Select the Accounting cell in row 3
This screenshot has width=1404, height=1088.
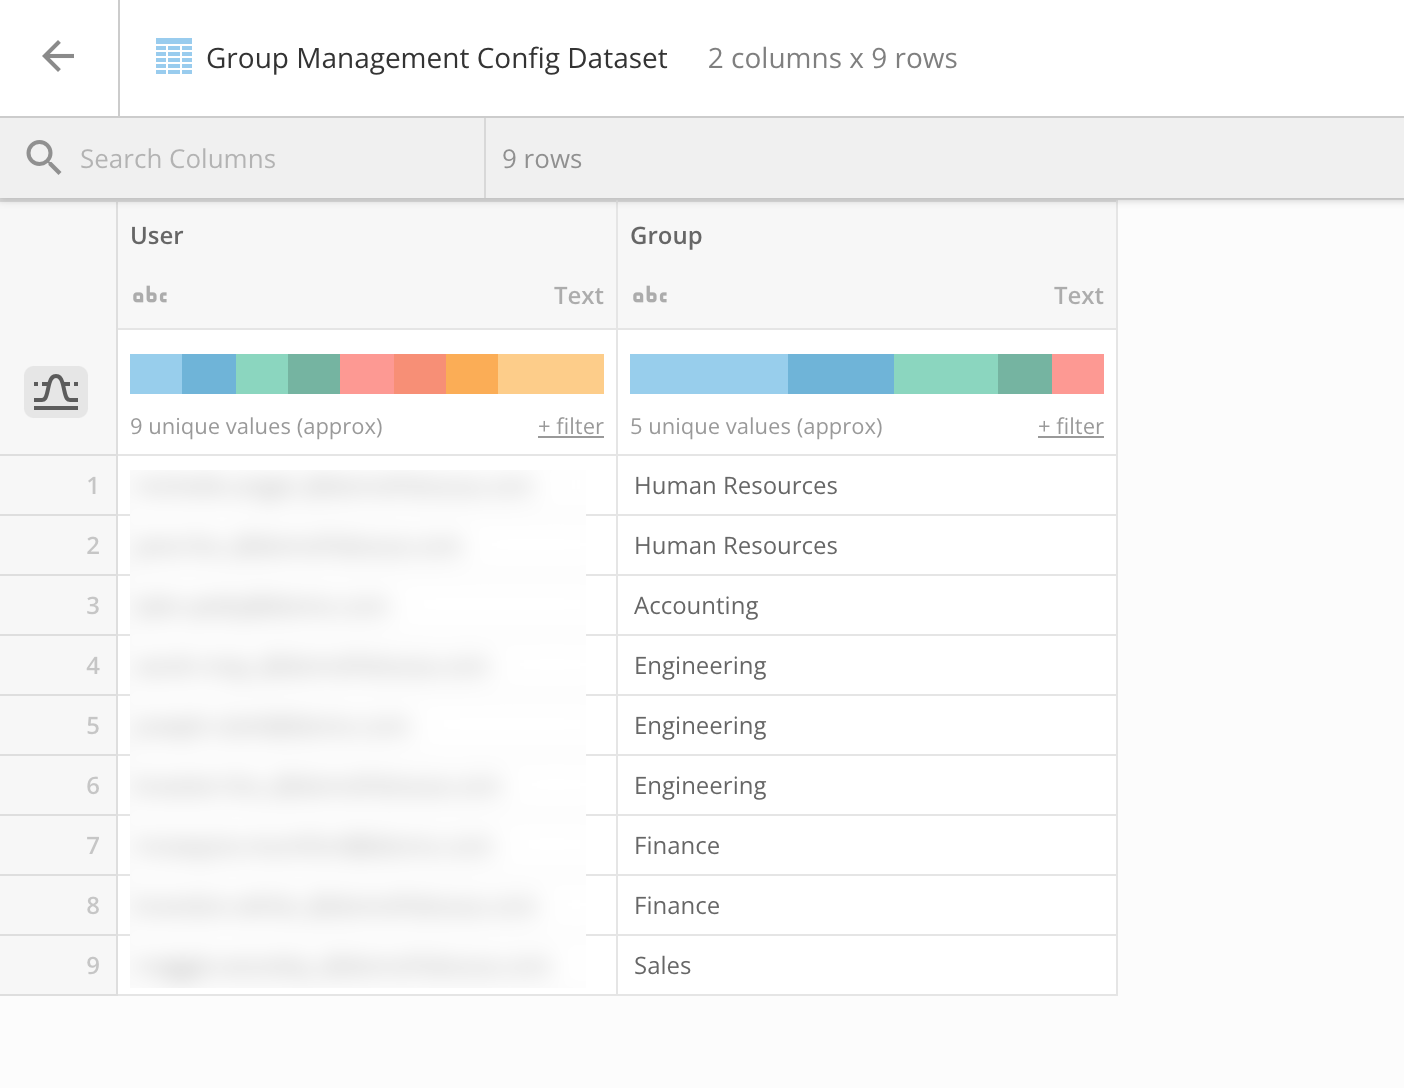point(696,605)
